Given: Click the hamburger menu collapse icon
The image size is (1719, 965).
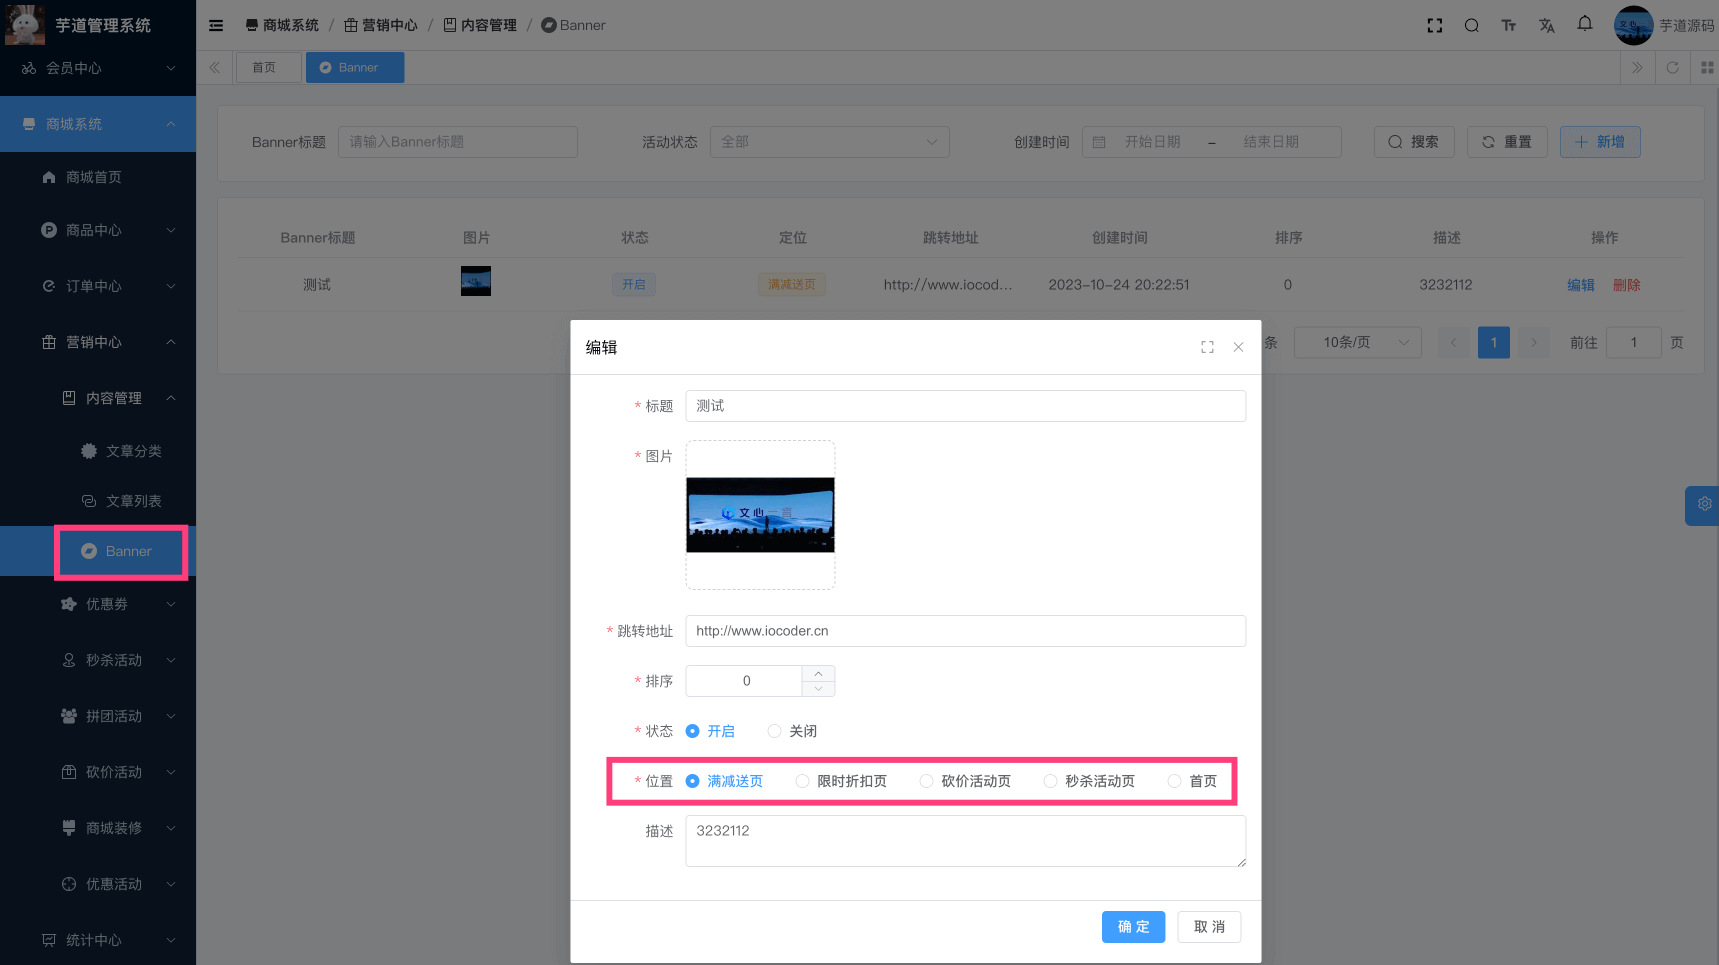Looking at the screenshot, I should 216,25.
